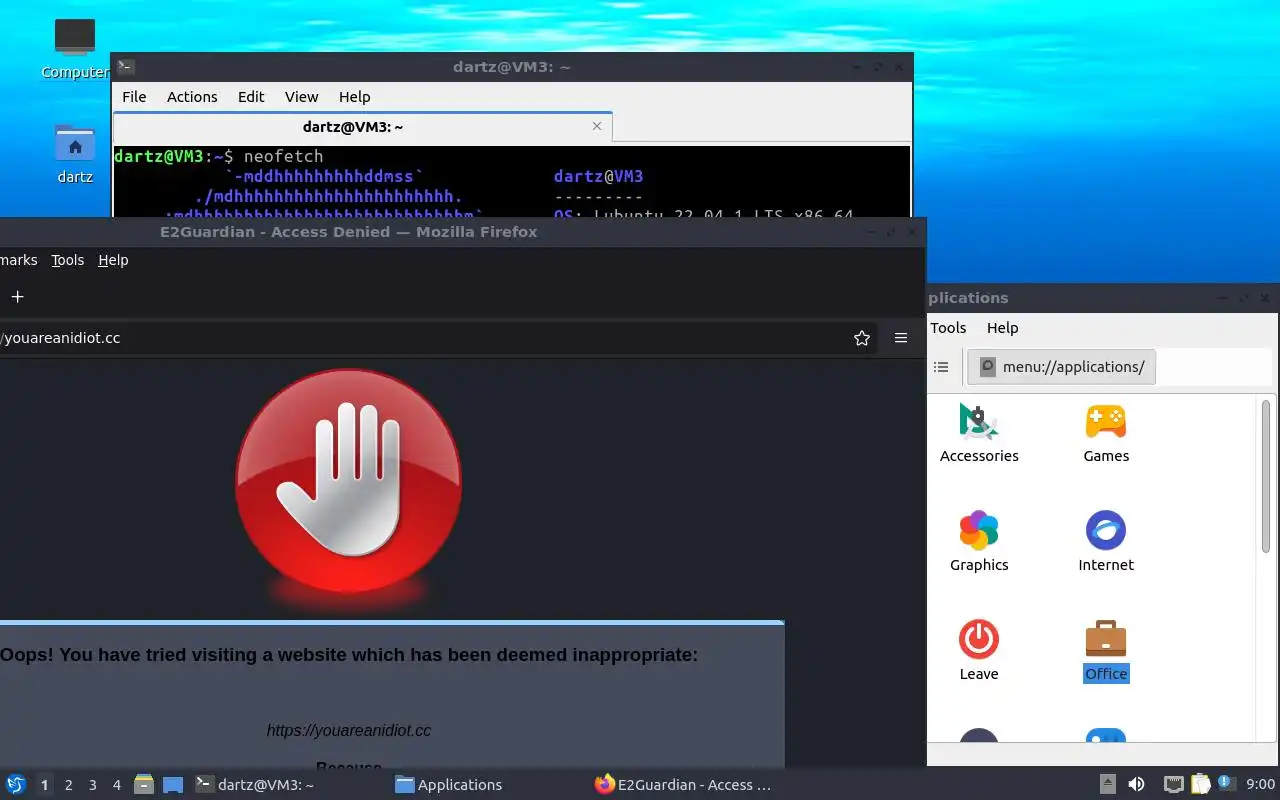Open the Accessories category
The width and height of the screenshot is (1280, 800).
[979, 433]
